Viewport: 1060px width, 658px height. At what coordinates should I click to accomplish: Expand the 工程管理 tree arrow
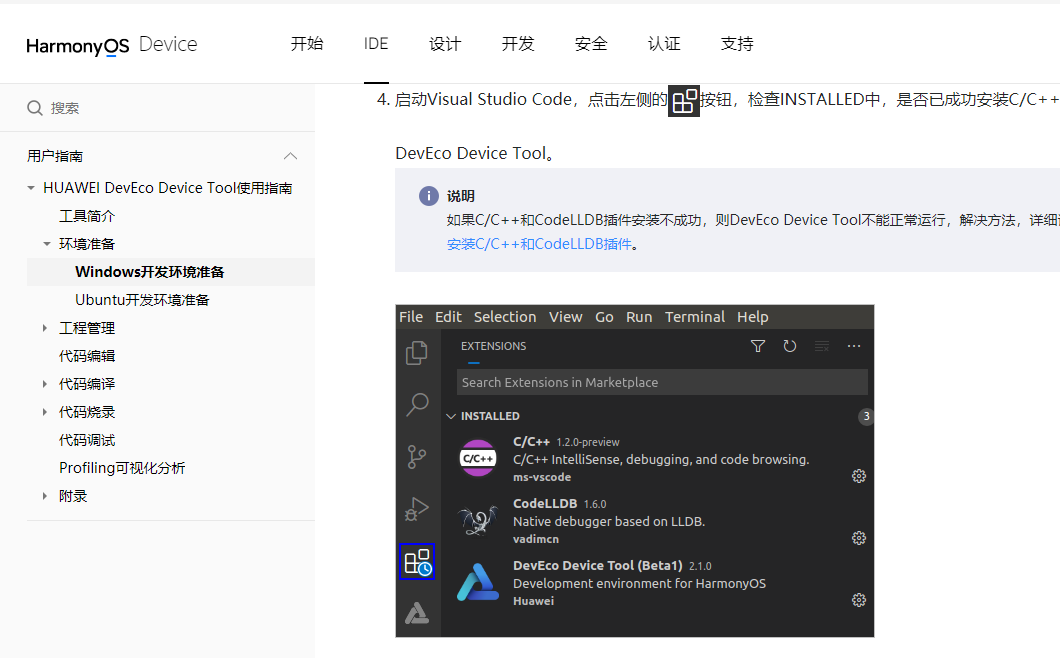tap(45, 328)
